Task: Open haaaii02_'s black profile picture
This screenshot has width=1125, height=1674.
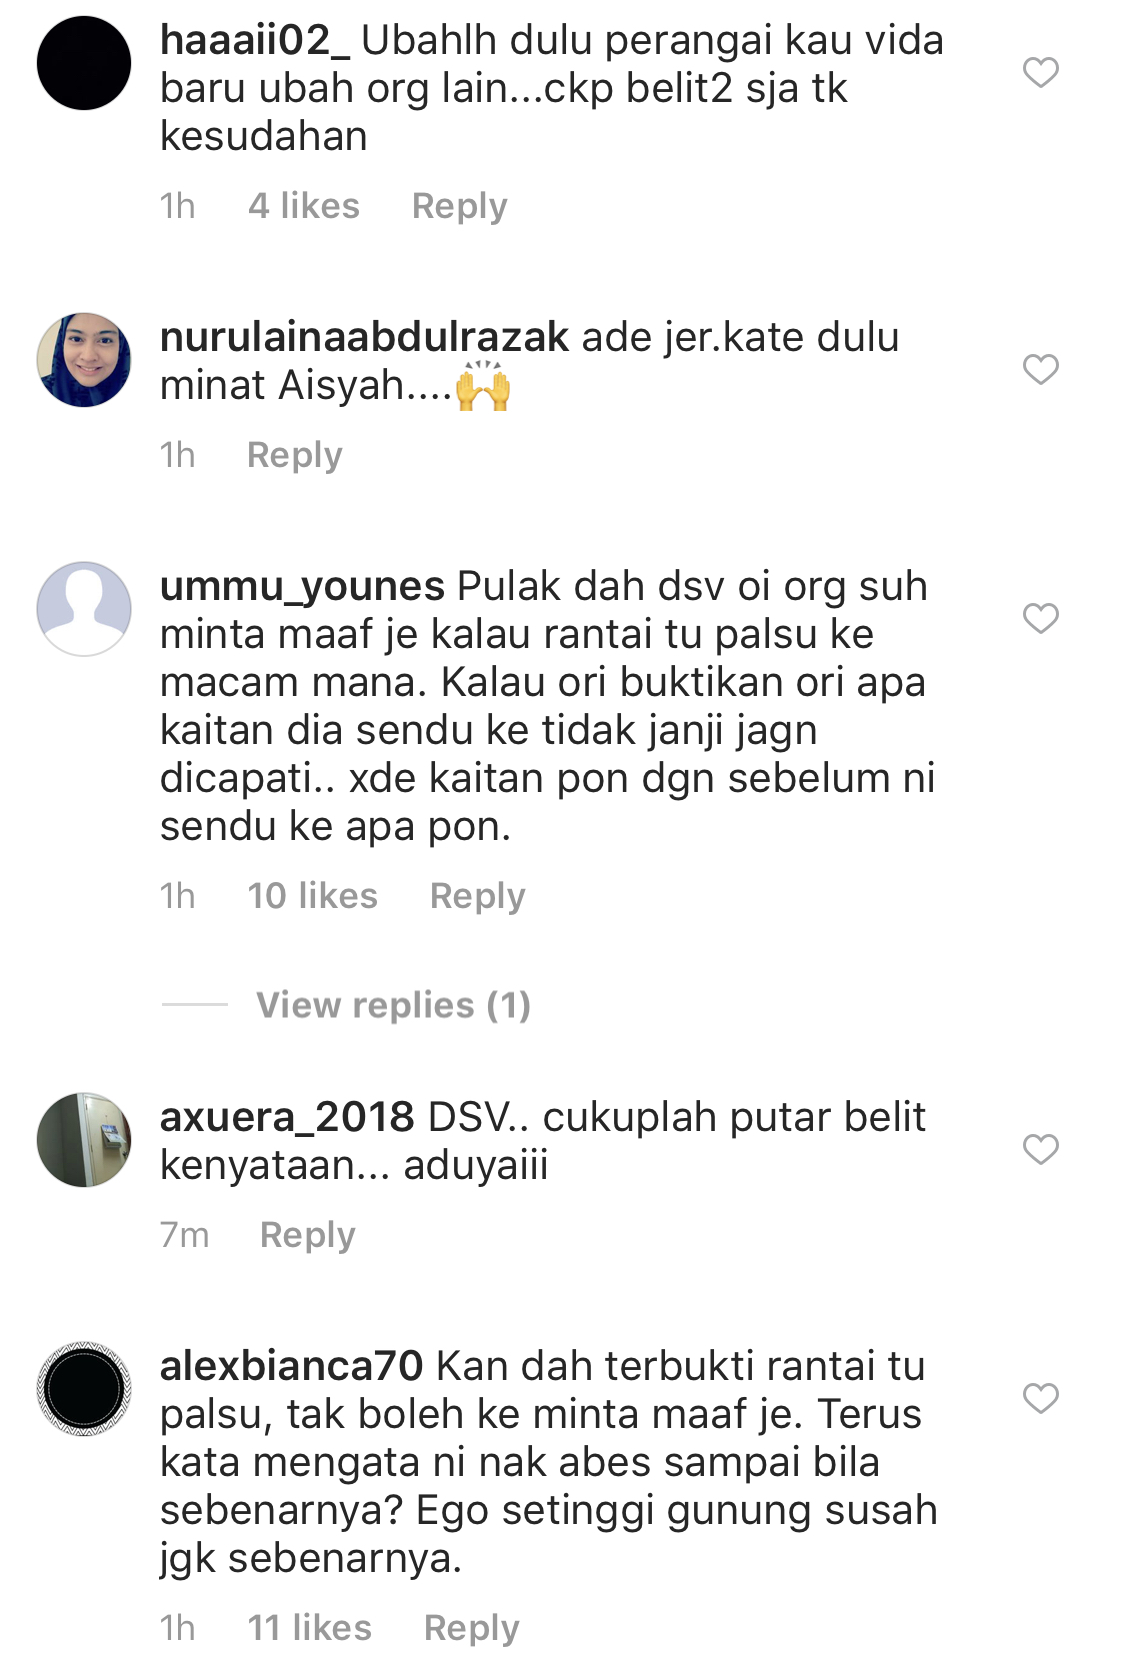Action: coord(84,63)
